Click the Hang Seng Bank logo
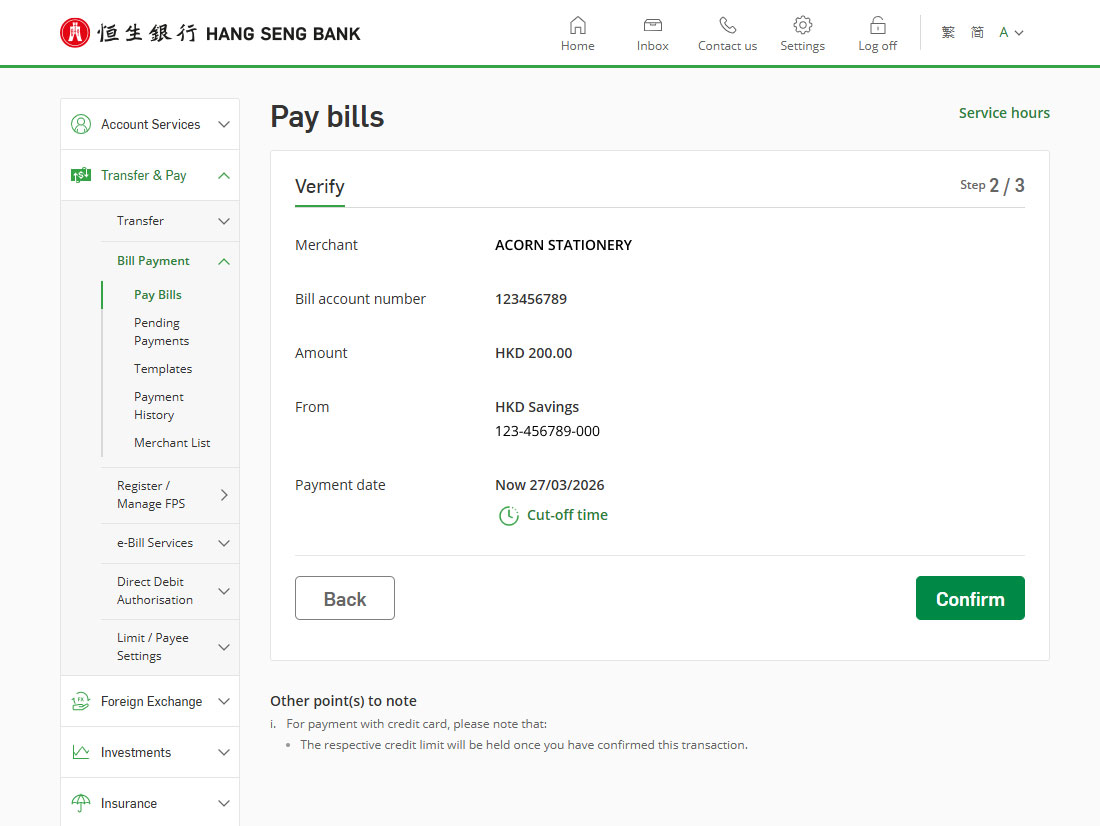This screenshot has width=1100, height=826. point(210,33)
